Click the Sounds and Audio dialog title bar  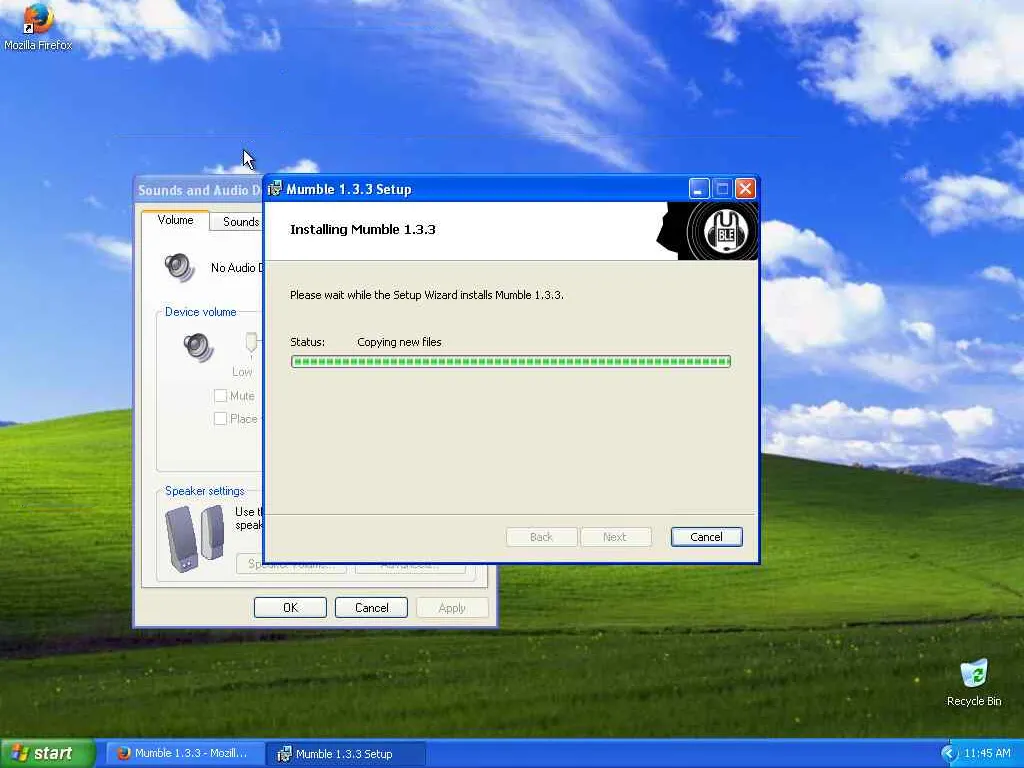click(x=199, y=190)
